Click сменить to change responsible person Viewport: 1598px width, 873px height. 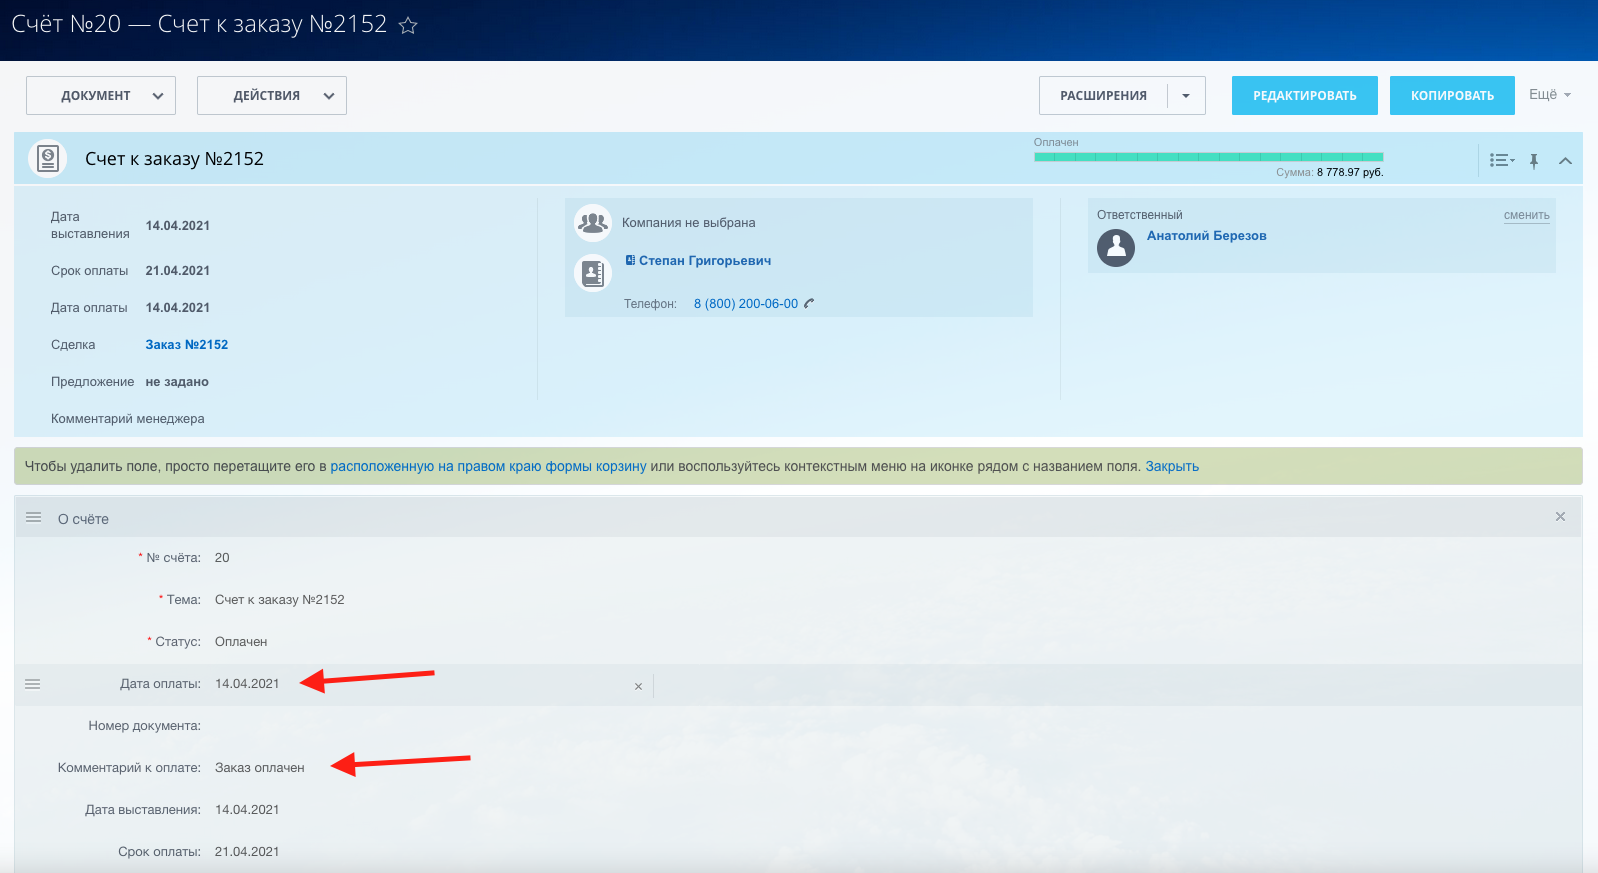click(x=1526, y=215)
